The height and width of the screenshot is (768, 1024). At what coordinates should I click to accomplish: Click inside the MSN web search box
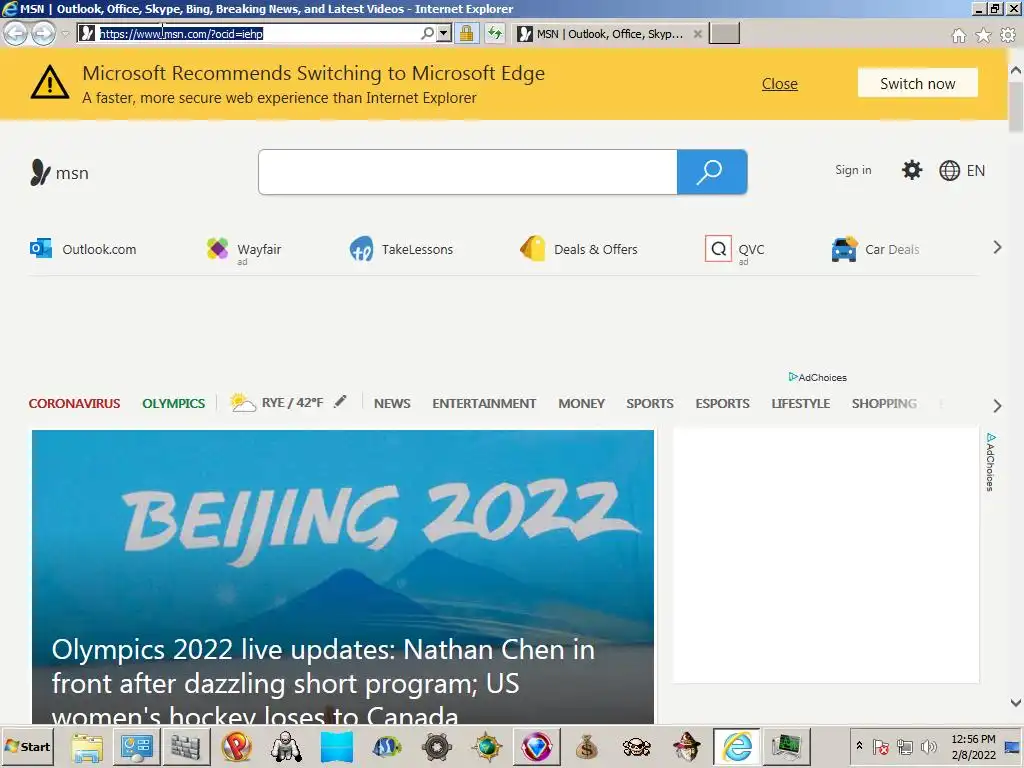468,172
